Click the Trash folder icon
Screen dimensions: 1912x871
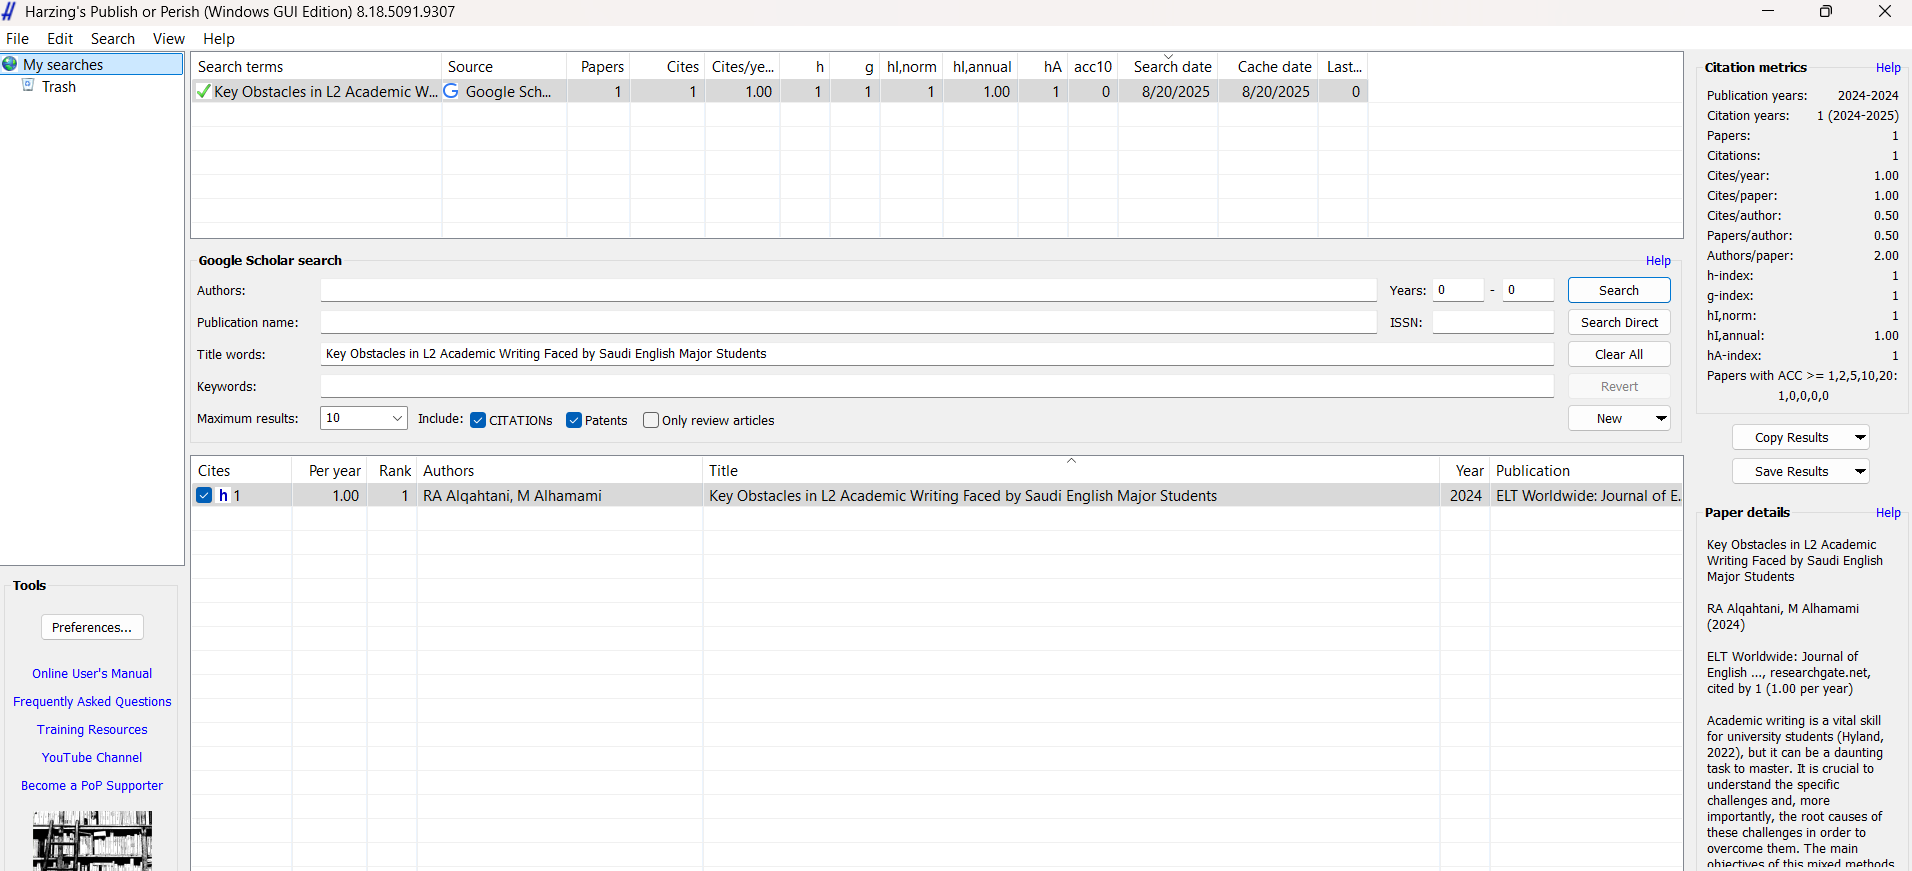pyautogui.click(x=28, y=86)
